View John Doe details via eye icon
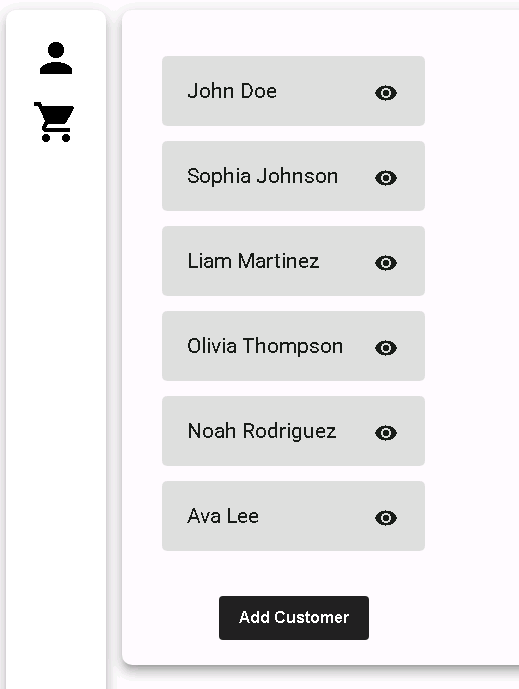The image size is (519, 689). [x=386, y=93]
